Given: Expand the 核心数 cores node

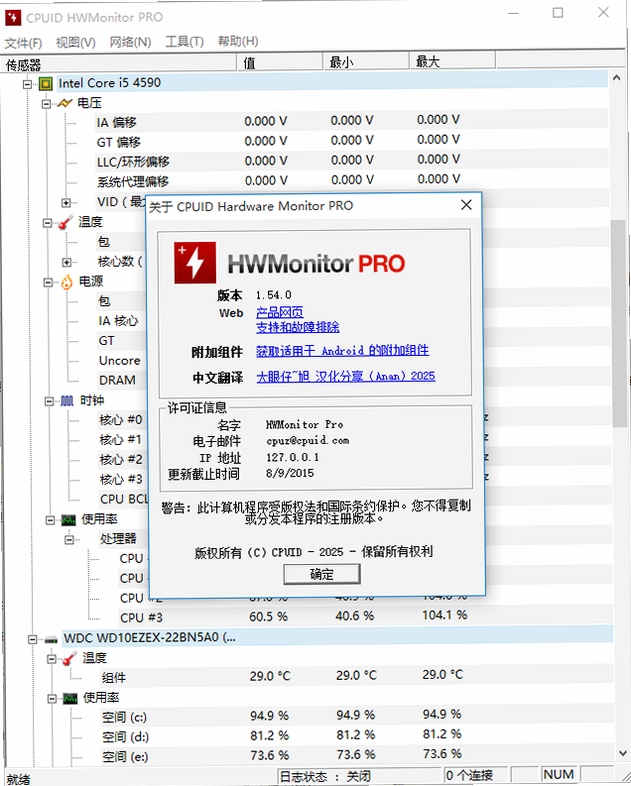Looking at the screenshot, I should [x=66, y=262].
